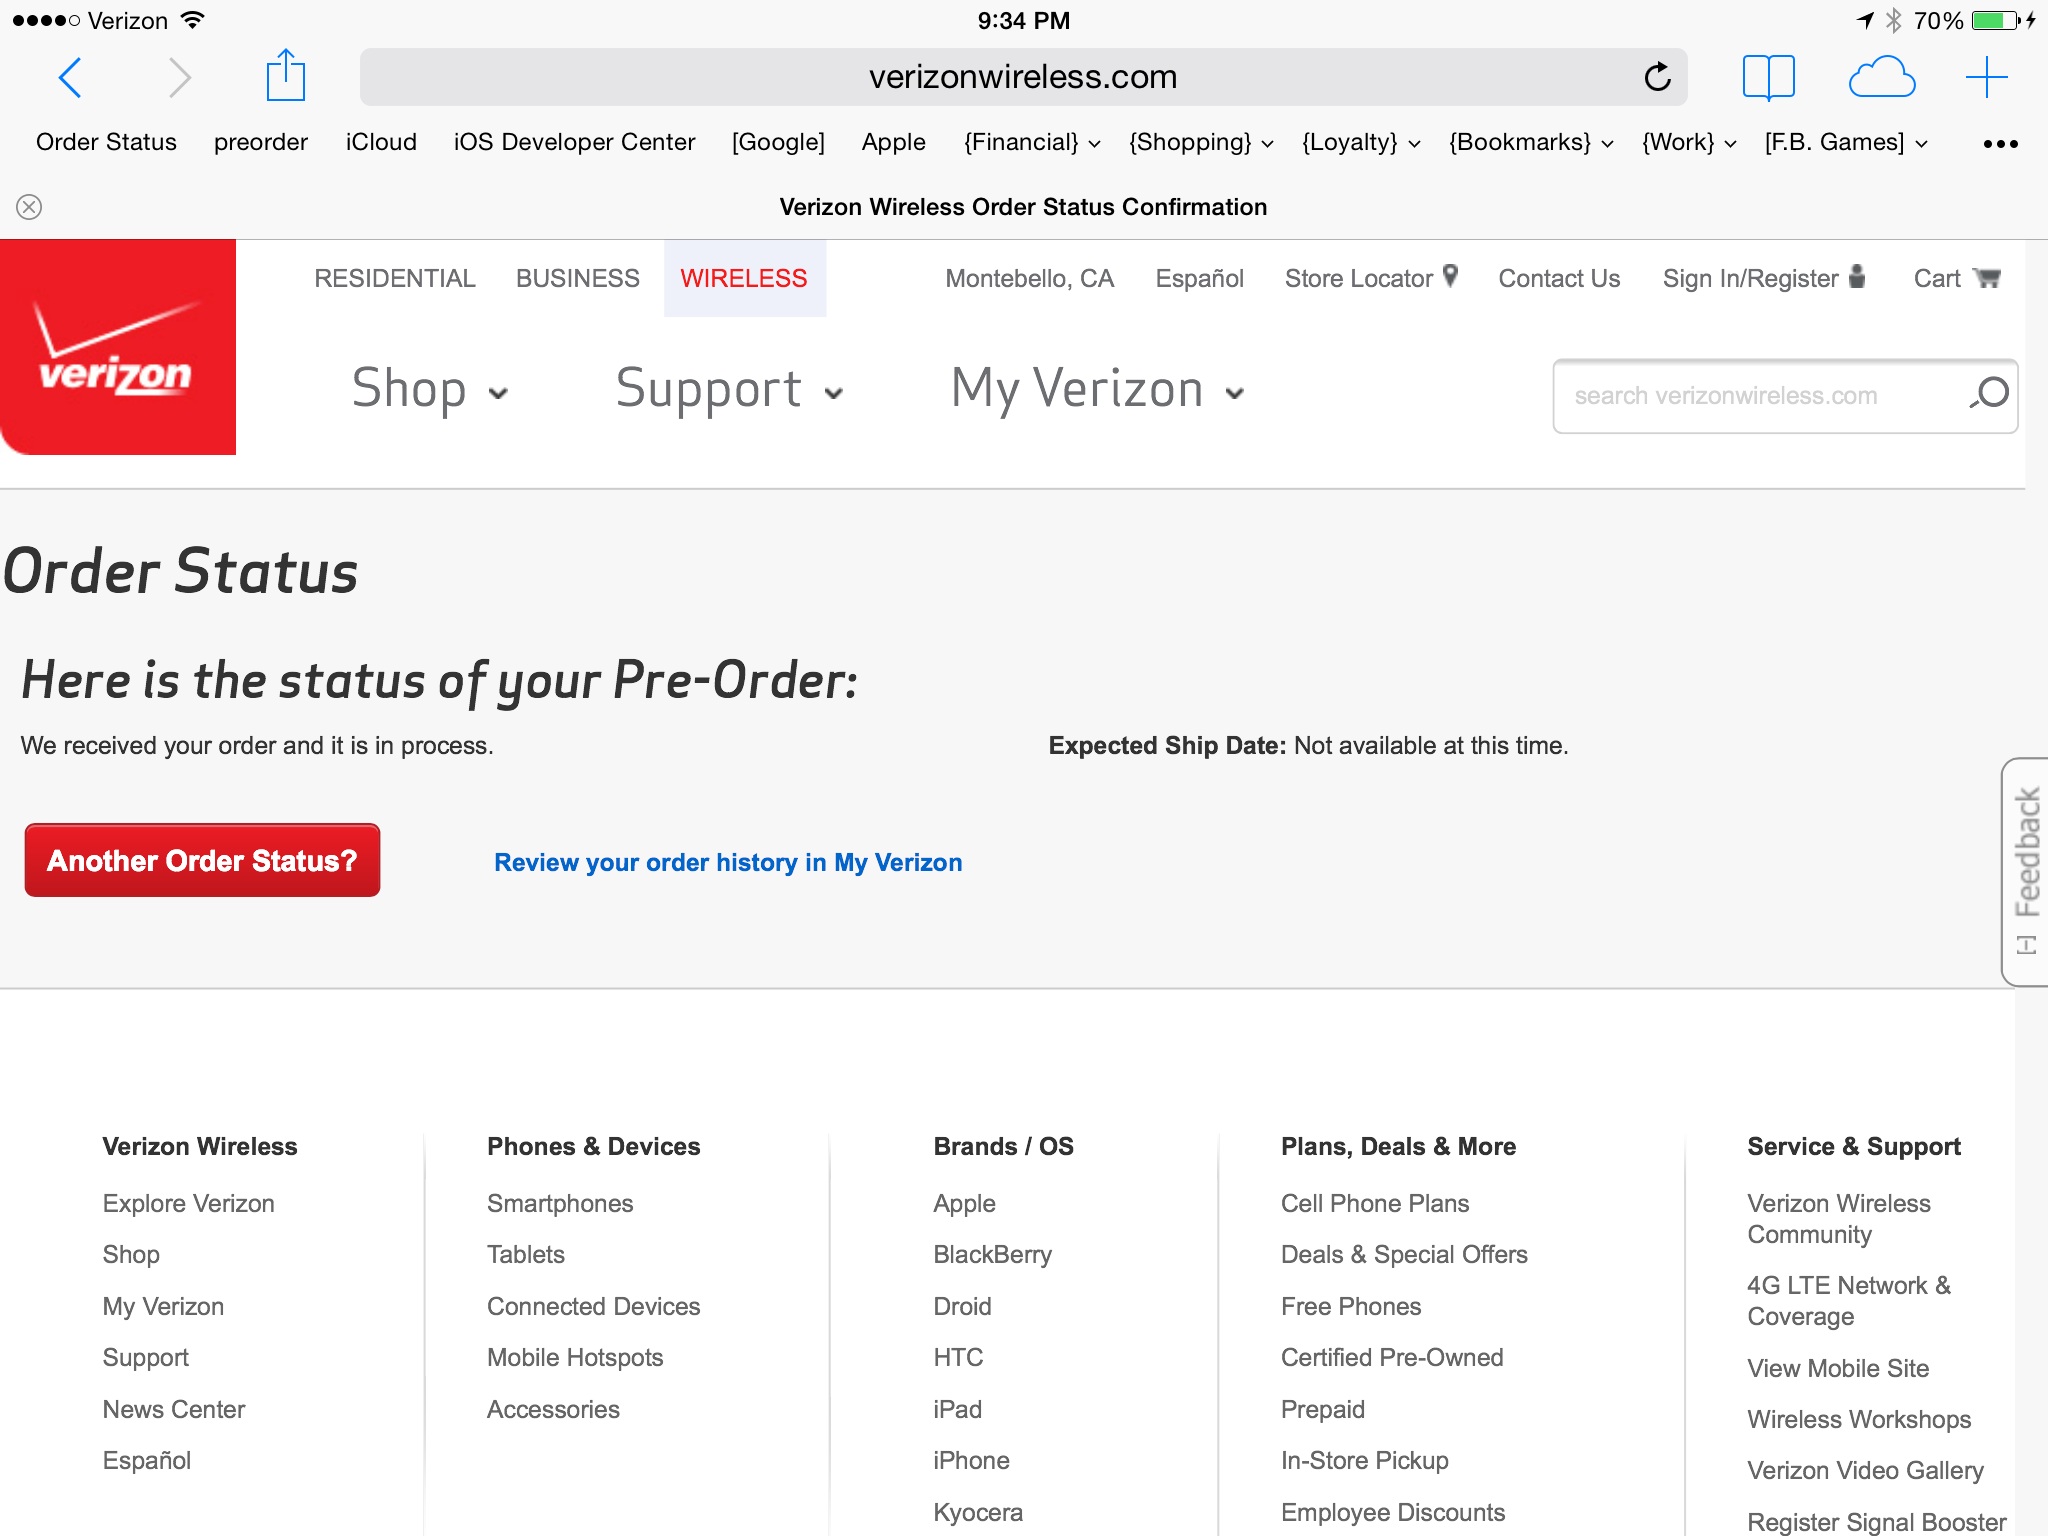This screenshot has height=1536, width=2048.
Task: Review order history in My Verizon link
Action: [728, 862]
